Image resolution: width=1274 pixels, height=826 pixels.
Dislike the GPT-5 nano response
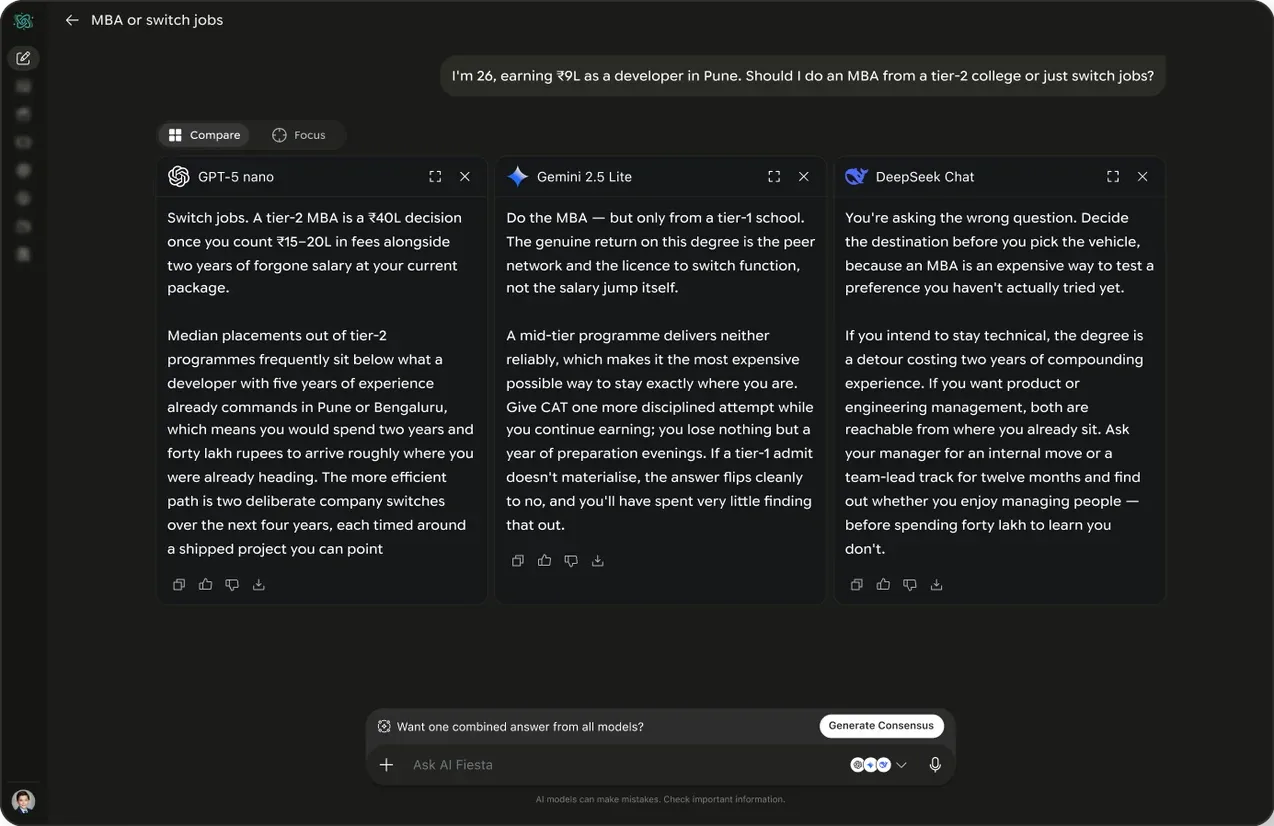click(232, 585)
